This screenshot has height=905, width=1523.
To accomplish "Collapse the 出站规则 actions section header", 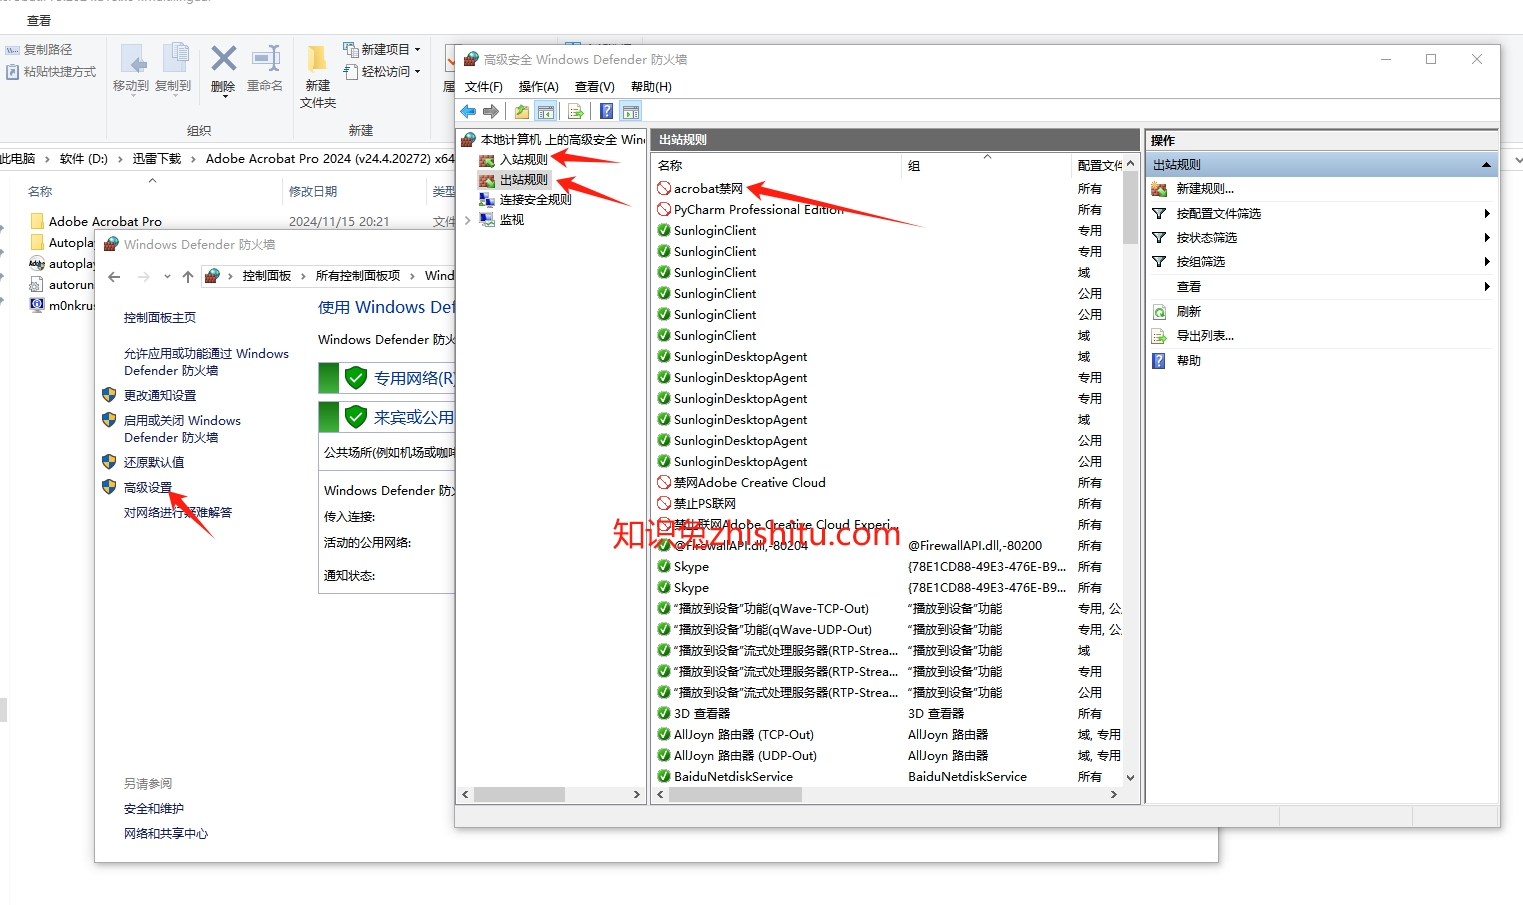I will (x=1486, y=165).
